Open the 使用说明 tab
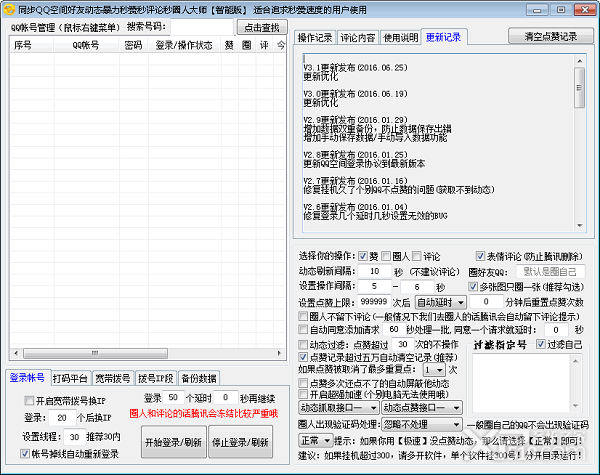This screenshot has width=600, height=475. click(401, 38)
